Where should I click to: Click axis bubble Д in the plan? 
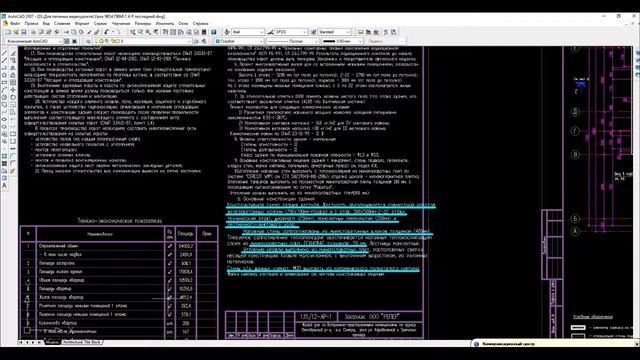[x=575, y=111]
